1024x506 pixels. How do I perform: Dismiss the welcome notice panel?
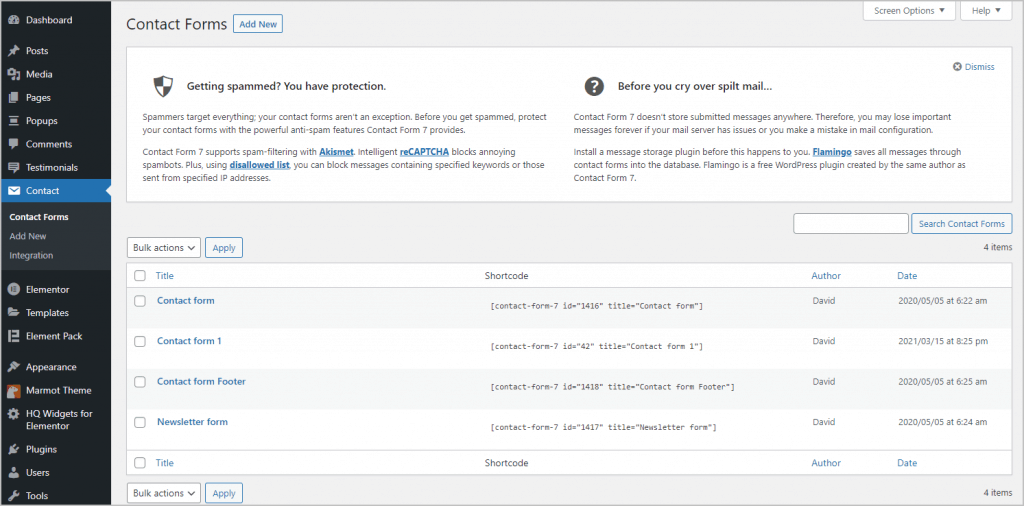974,67
